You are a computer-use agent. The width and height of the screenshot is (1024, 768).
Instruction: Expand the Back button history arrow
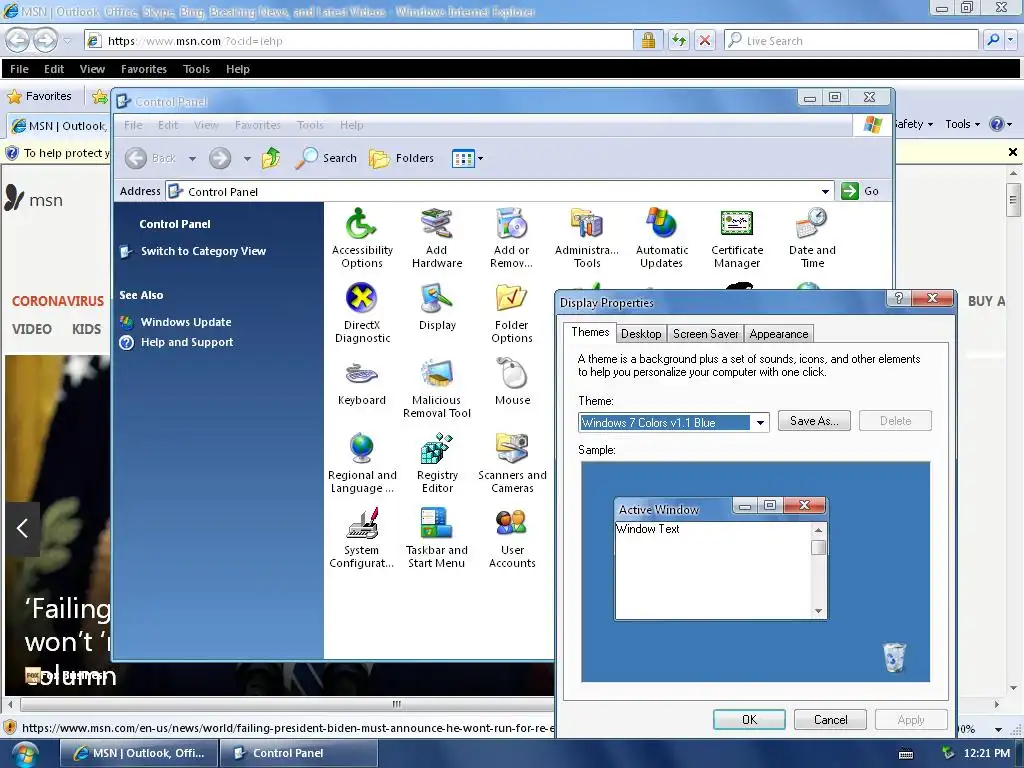192,159
